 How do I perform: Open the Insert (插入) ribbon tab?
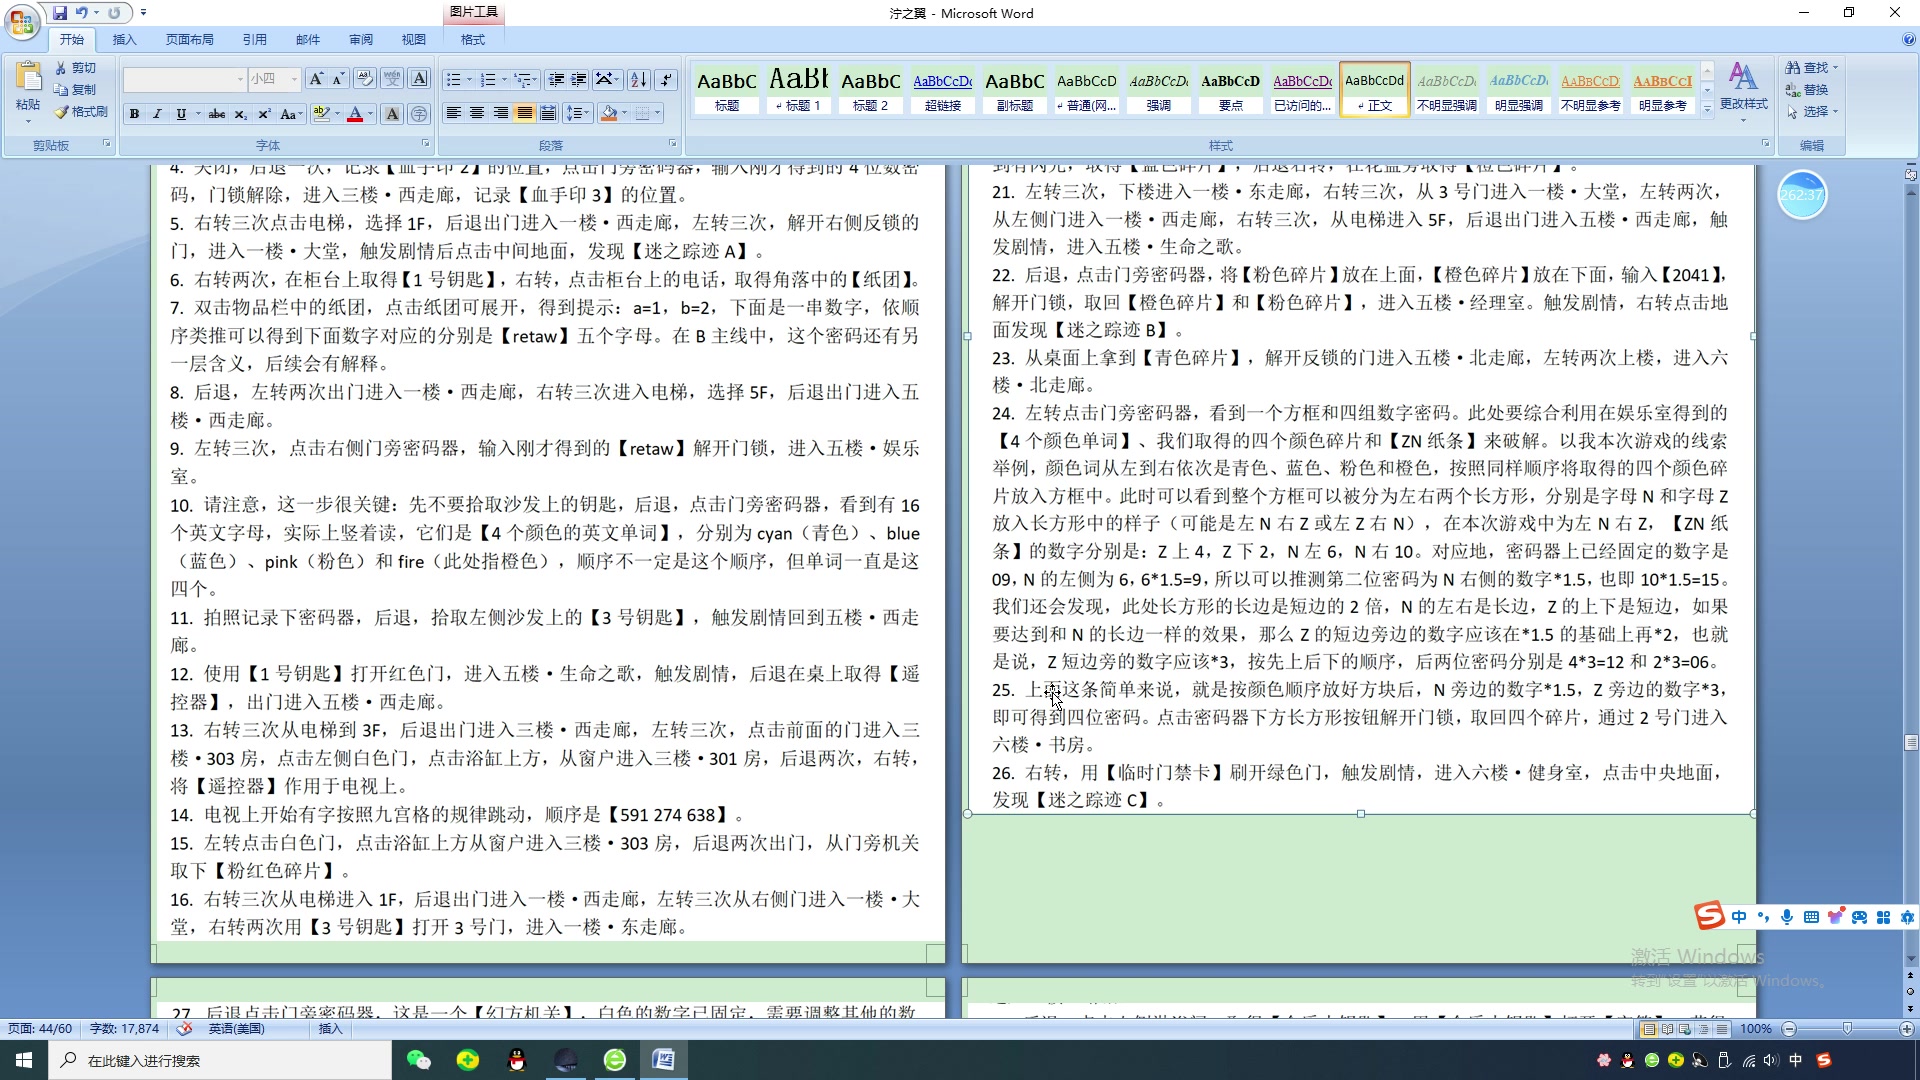[124, 40]
